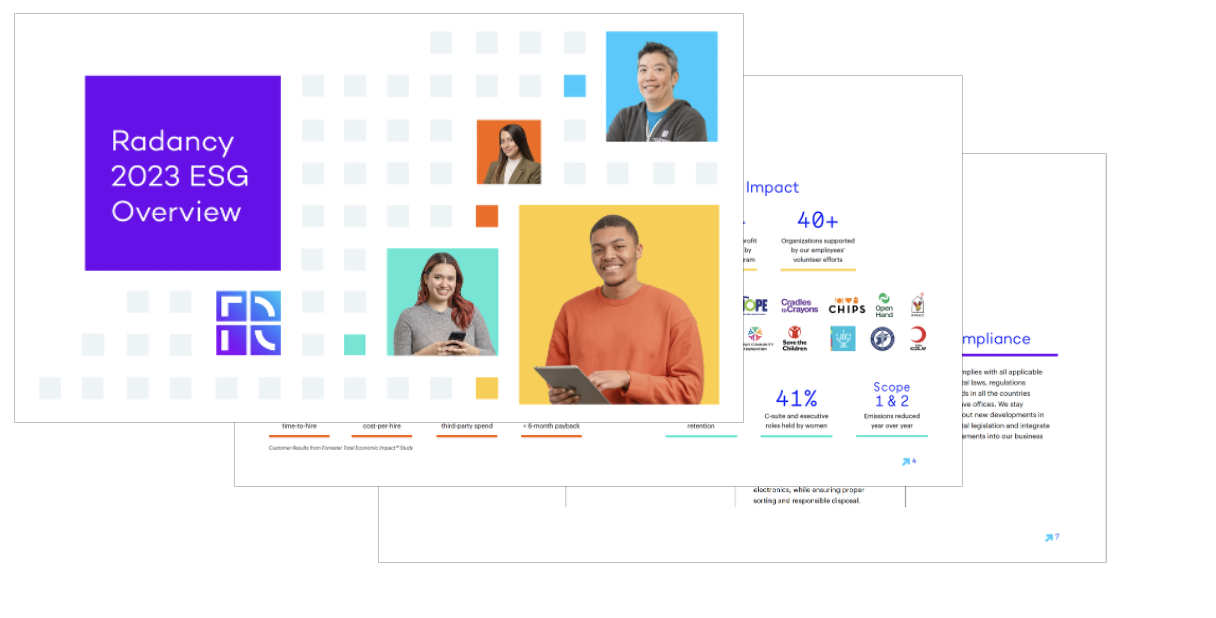Click the 'third-party spend' label
The height and width of the screenshot is (618, 1216).
[466, 426]
